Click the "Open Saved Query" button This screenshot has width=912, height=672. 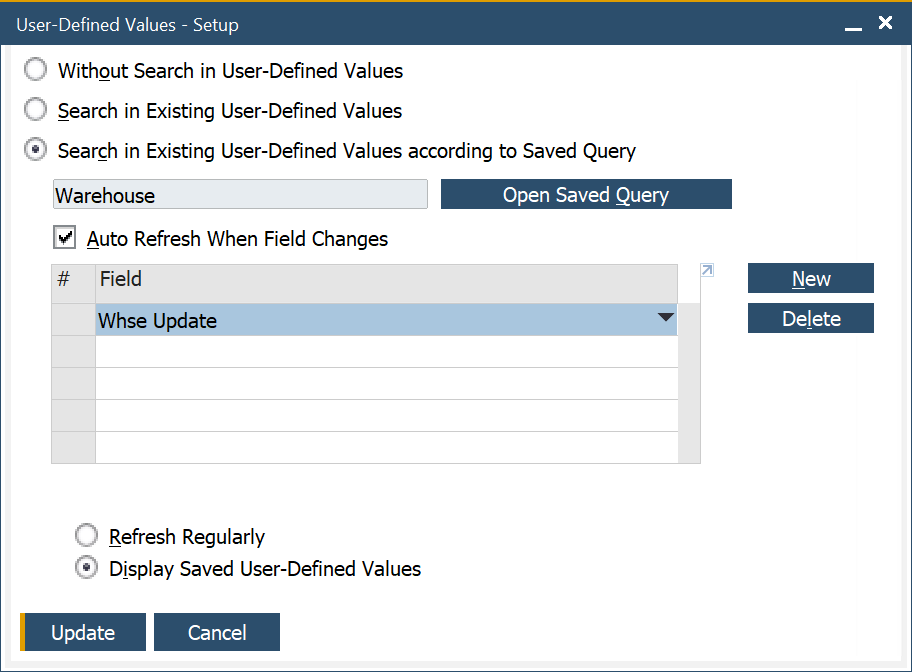[x=586, y=194]
